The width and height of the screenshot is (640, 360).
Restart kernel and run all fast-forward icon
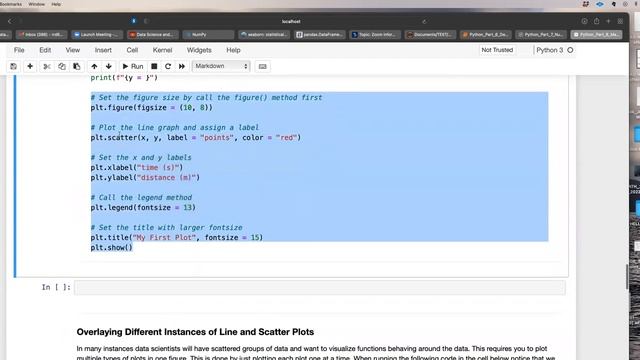182,66
